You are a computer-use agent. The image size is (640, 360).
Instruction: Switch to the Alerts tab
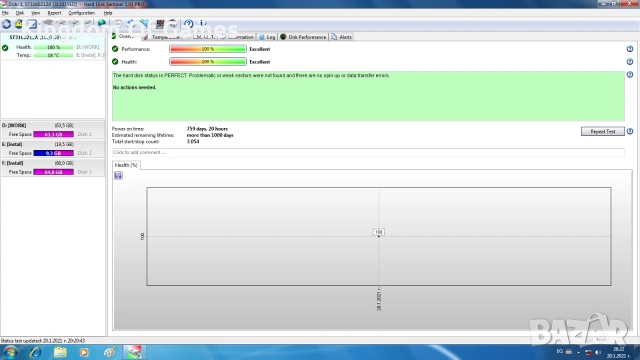(x=342, y=37)
